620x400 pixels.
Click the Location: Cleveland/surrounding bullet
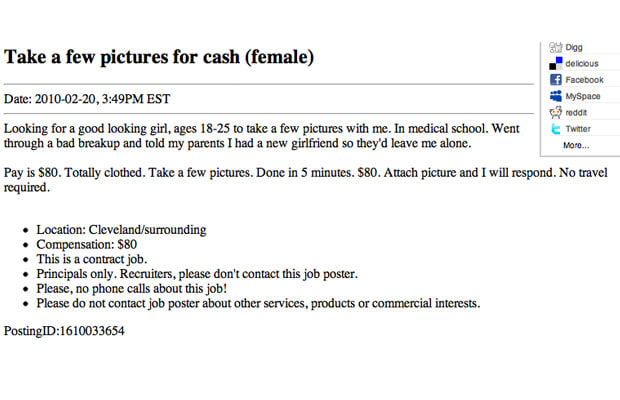[121, 230]
